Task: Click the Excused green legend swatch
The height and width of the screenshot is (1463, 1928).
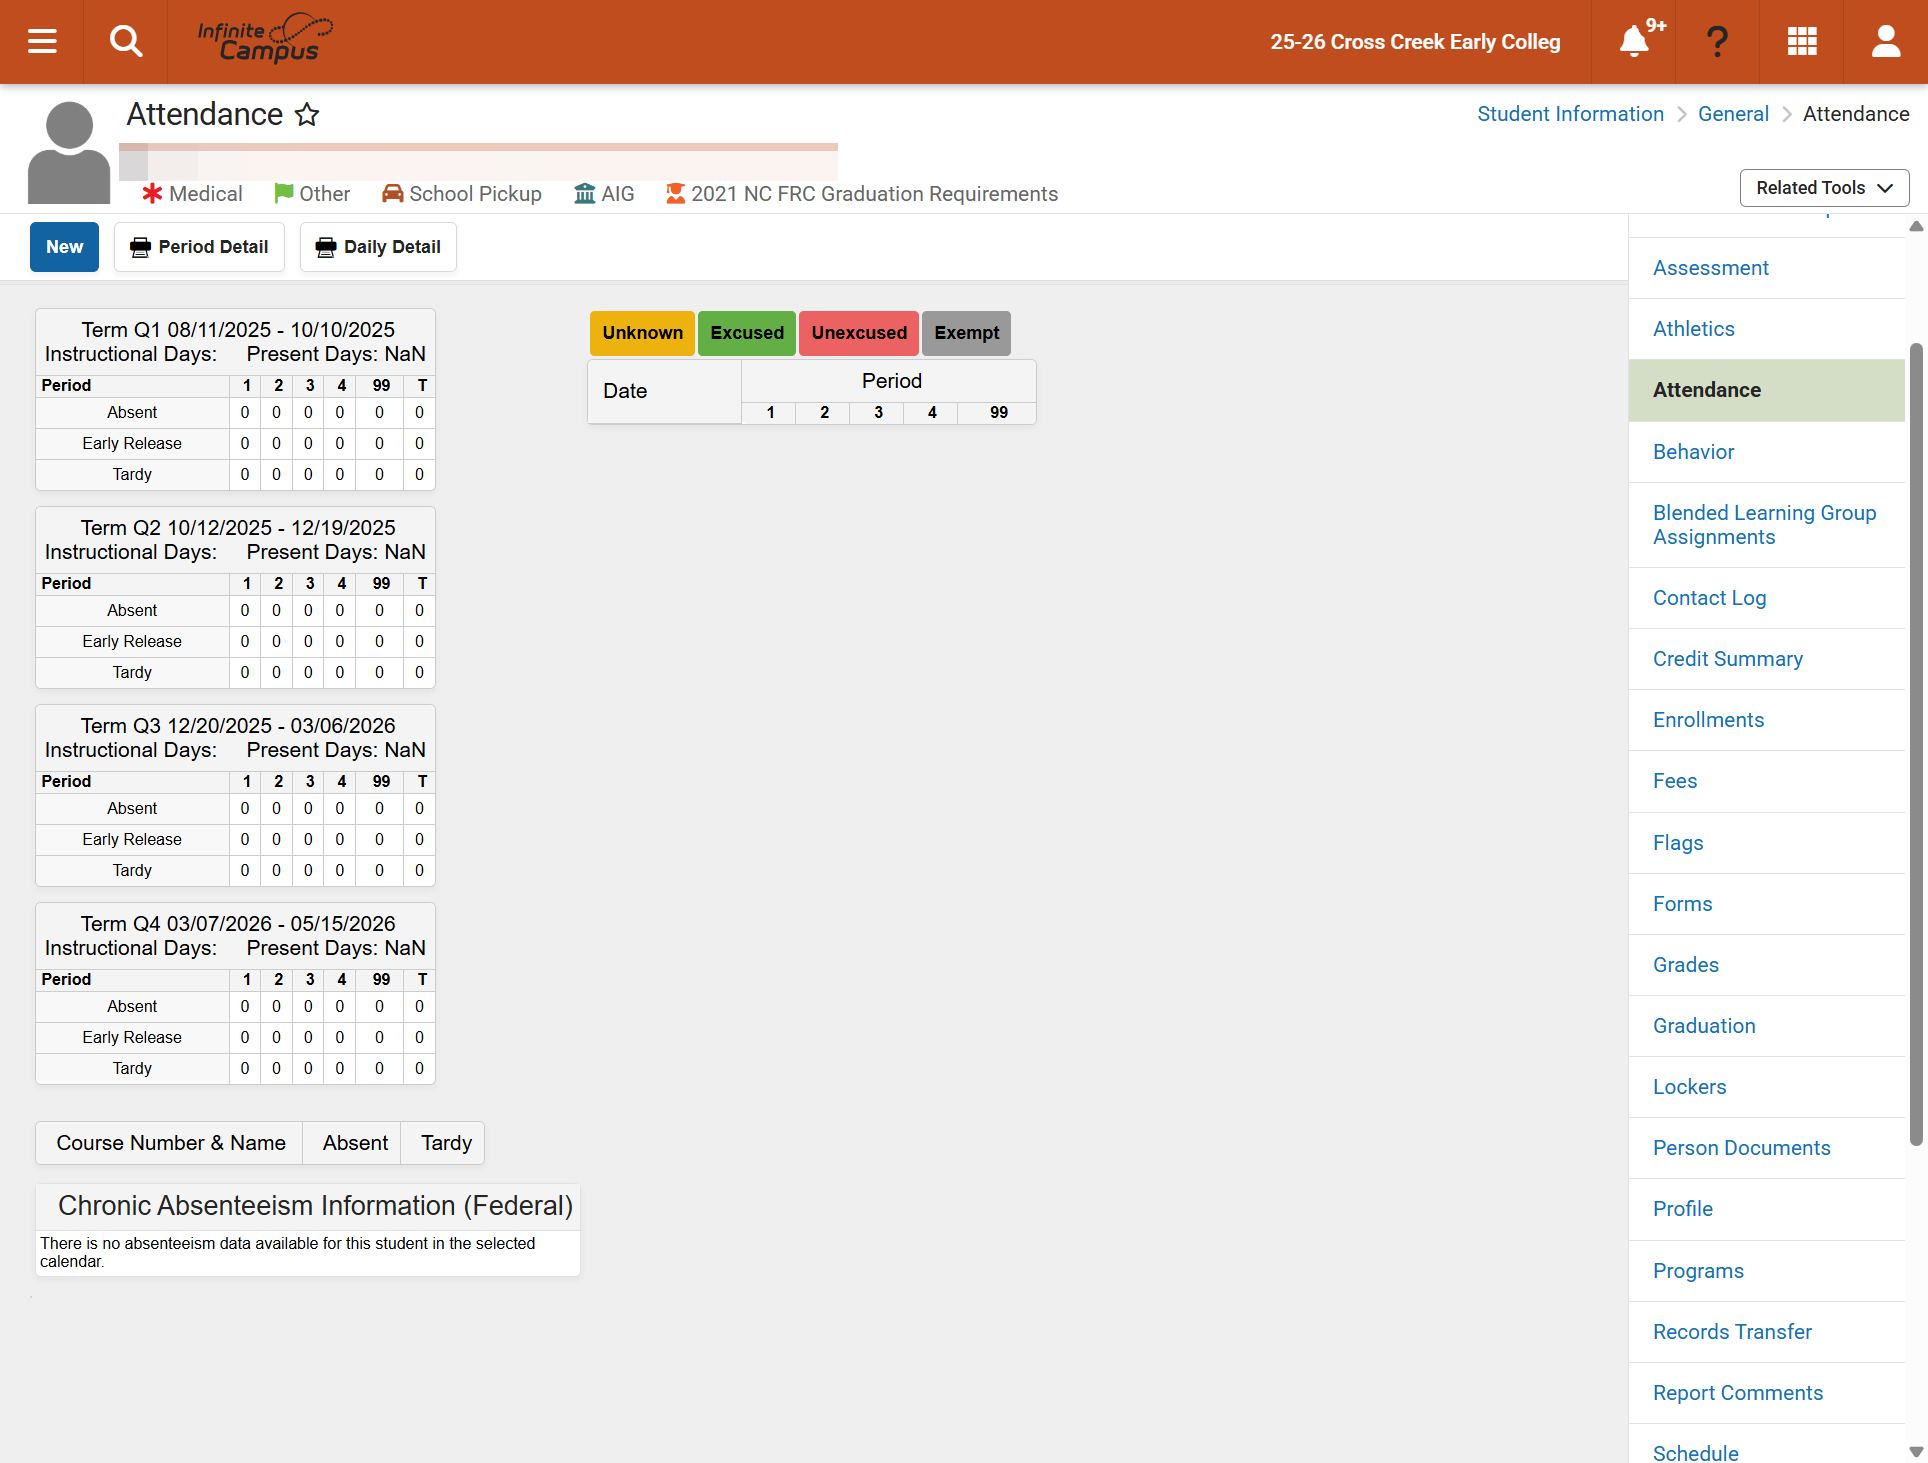Action: [747, 333]
